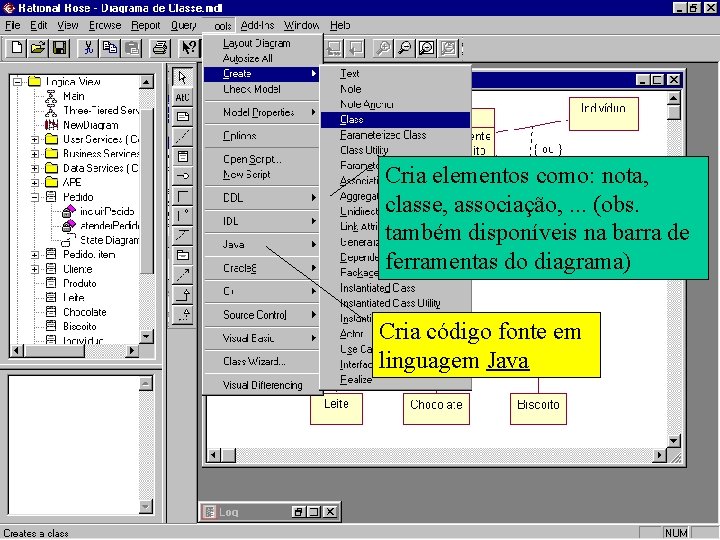Select the Note tool in toolbox
The width and height of the screenshot is (720, 540).
click(183, 117)
